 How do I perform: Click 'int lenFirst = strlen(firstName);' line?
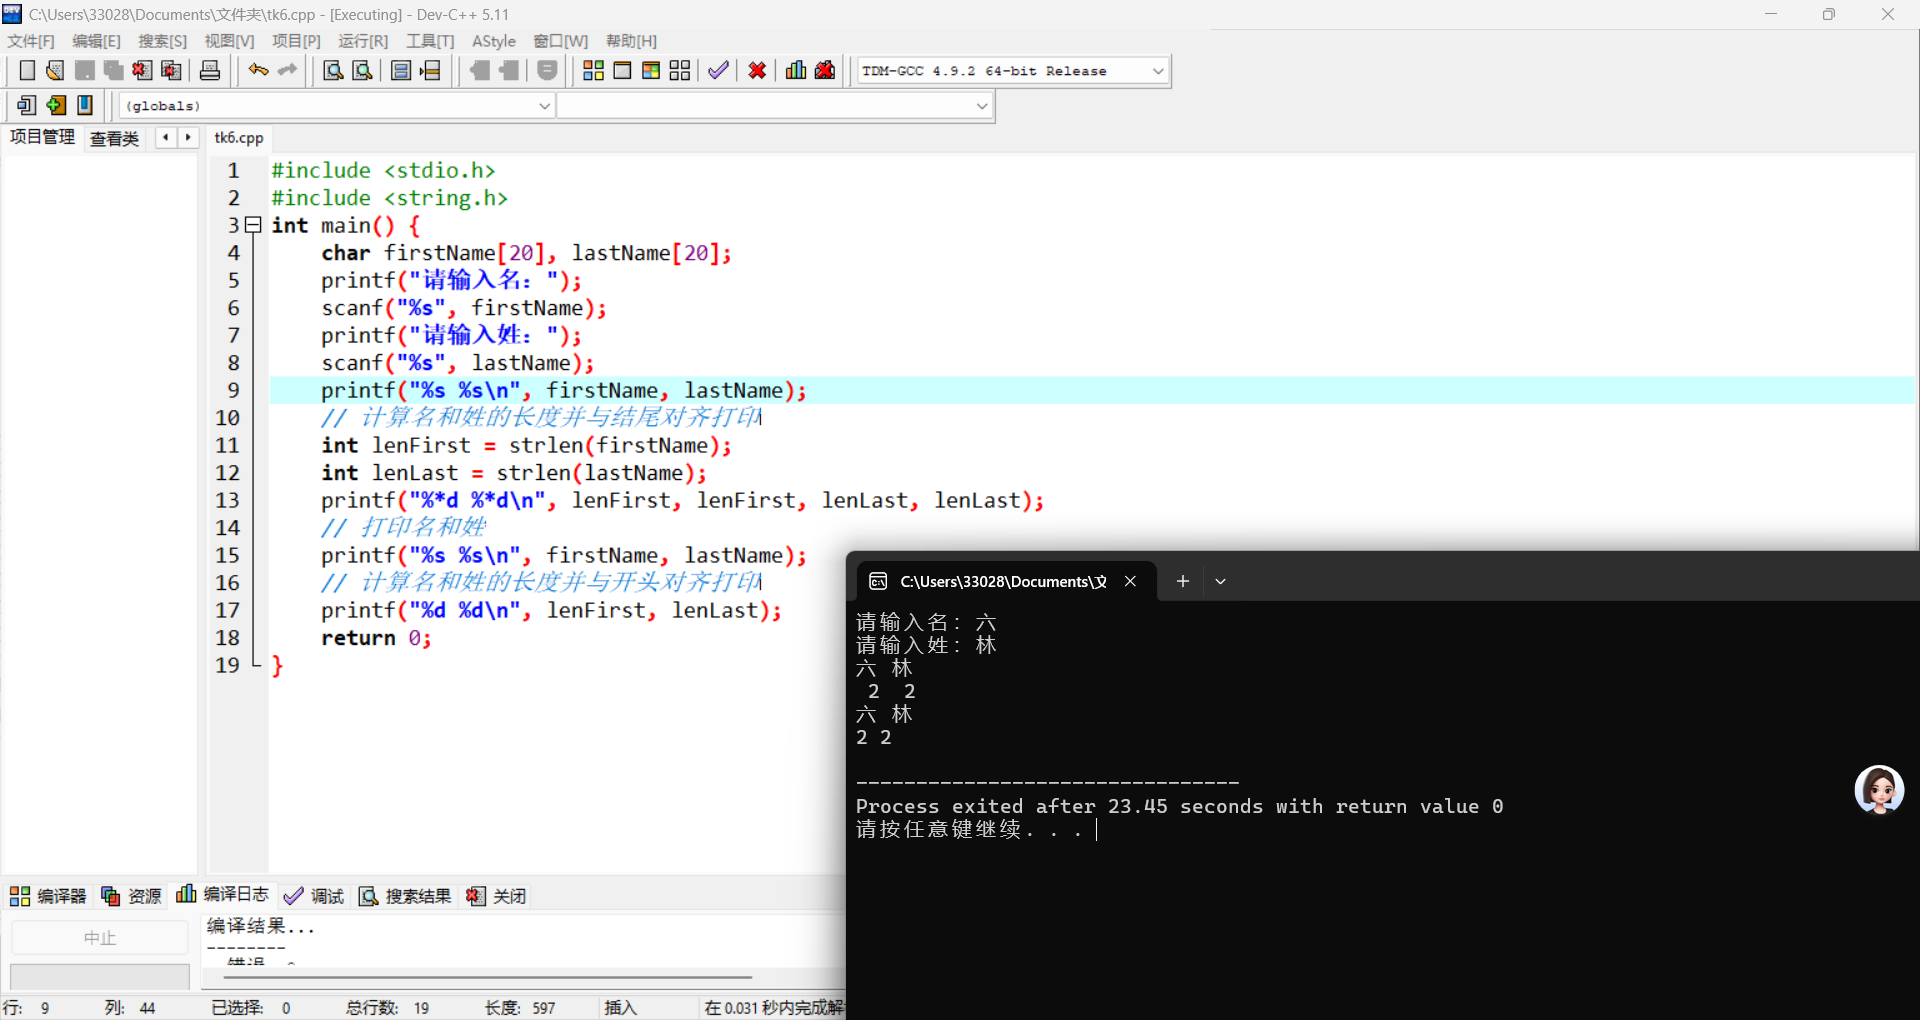point(527,445)
